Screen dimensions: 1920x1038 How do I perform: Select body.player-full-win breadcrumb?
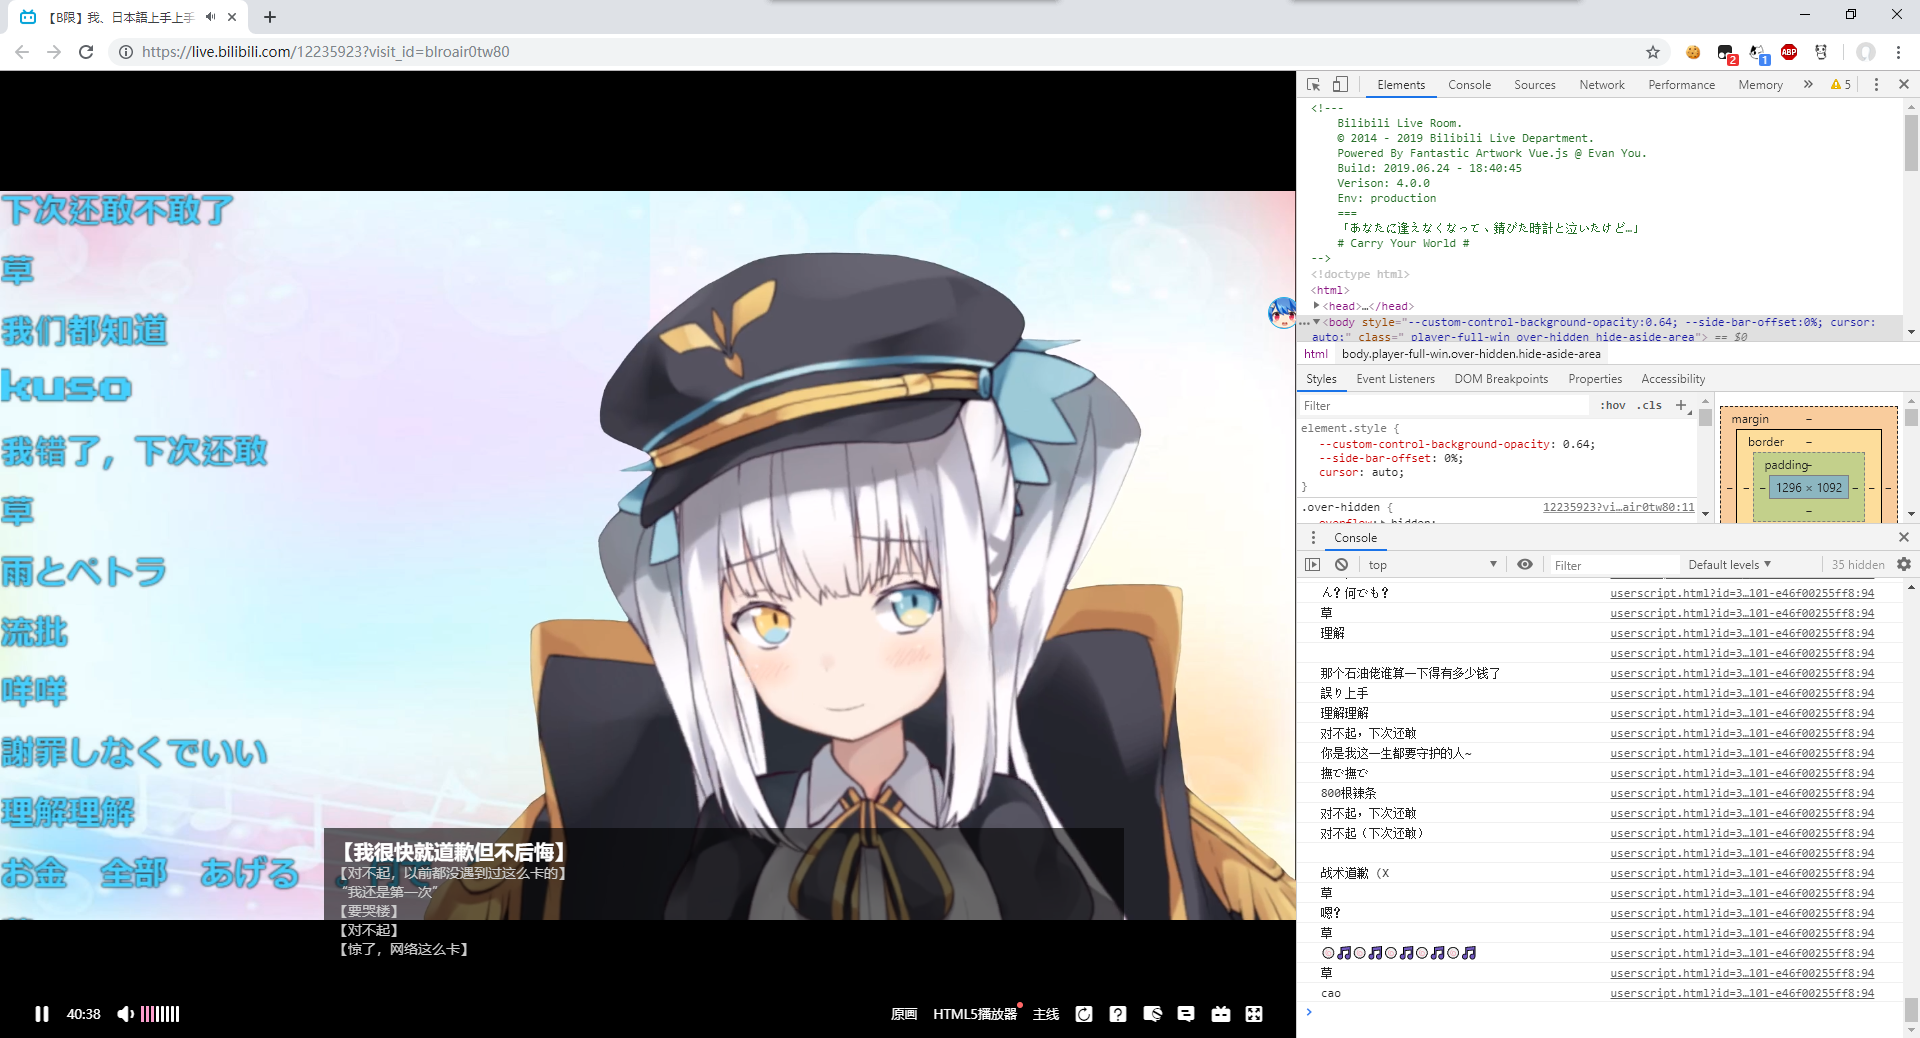(1471, 354)
